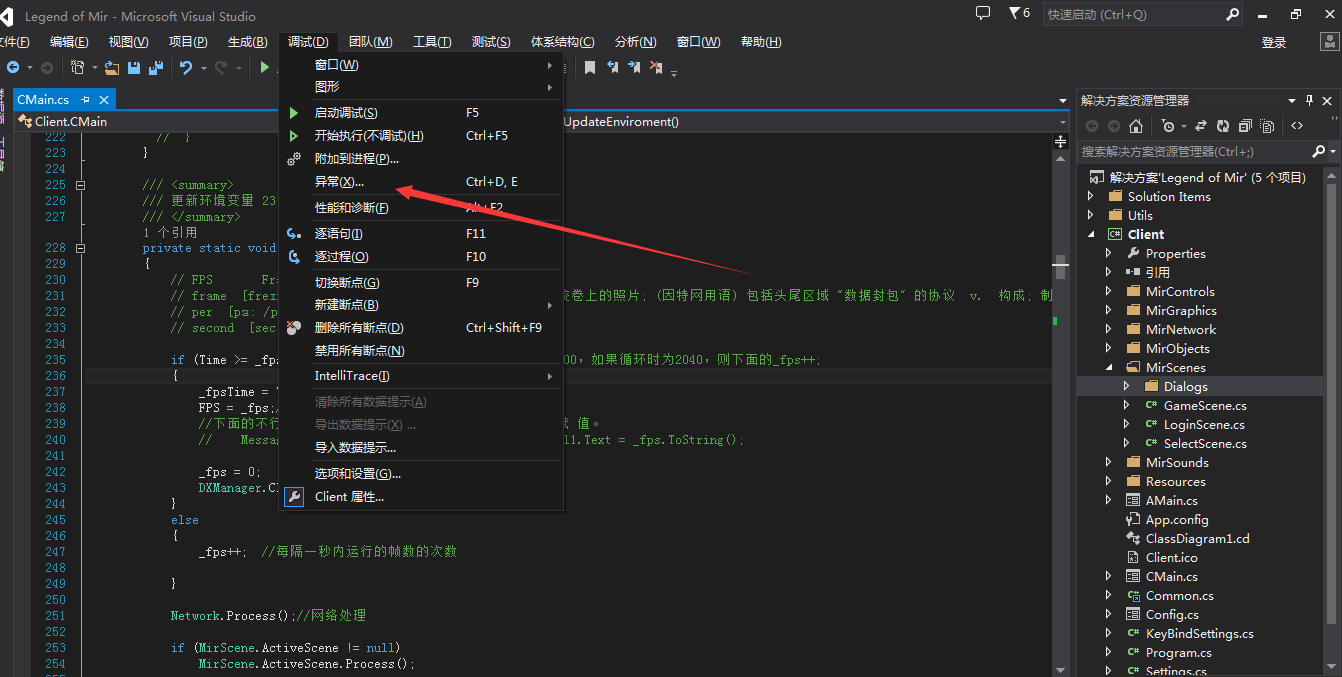Toggle bookmark using the bookmark toolbar icon
The image size is (1342, 677).
point(590,67)
